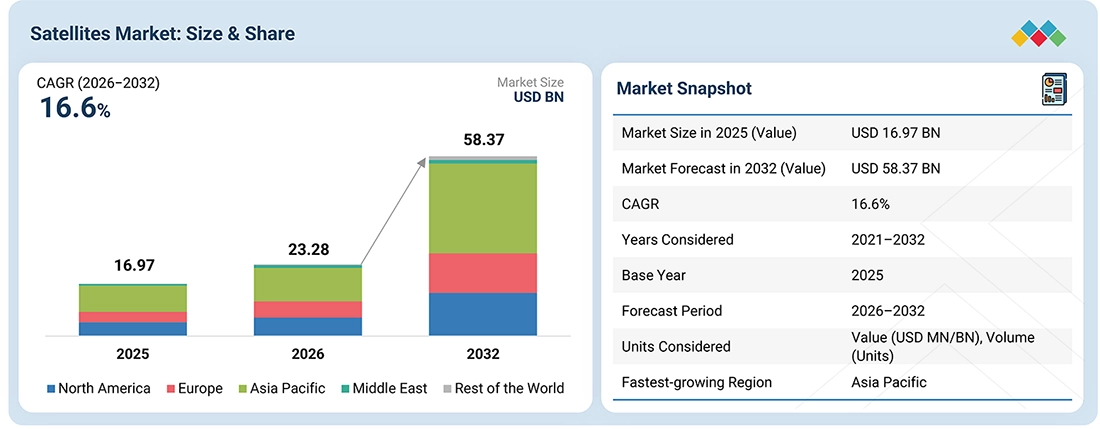1100x429 pixels.
Task: Click the Market Snapshot report icon
Action: pos(1054,90)
